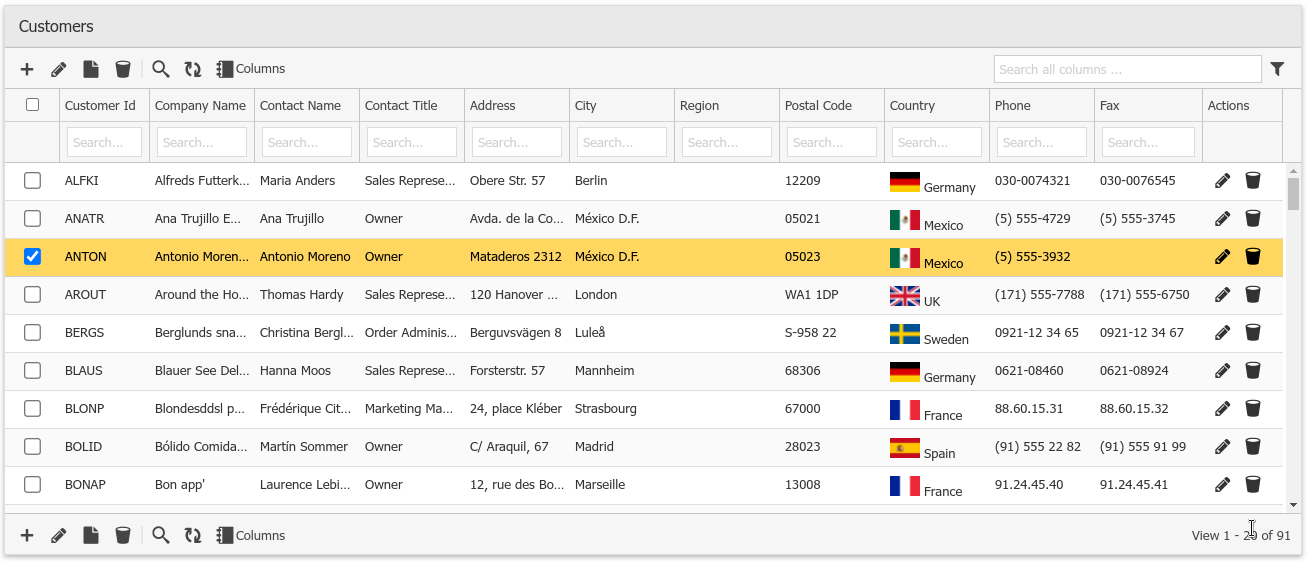1309x562 pixels.
Task: Toggle the select-all checkbox in header
Action: 32,105
